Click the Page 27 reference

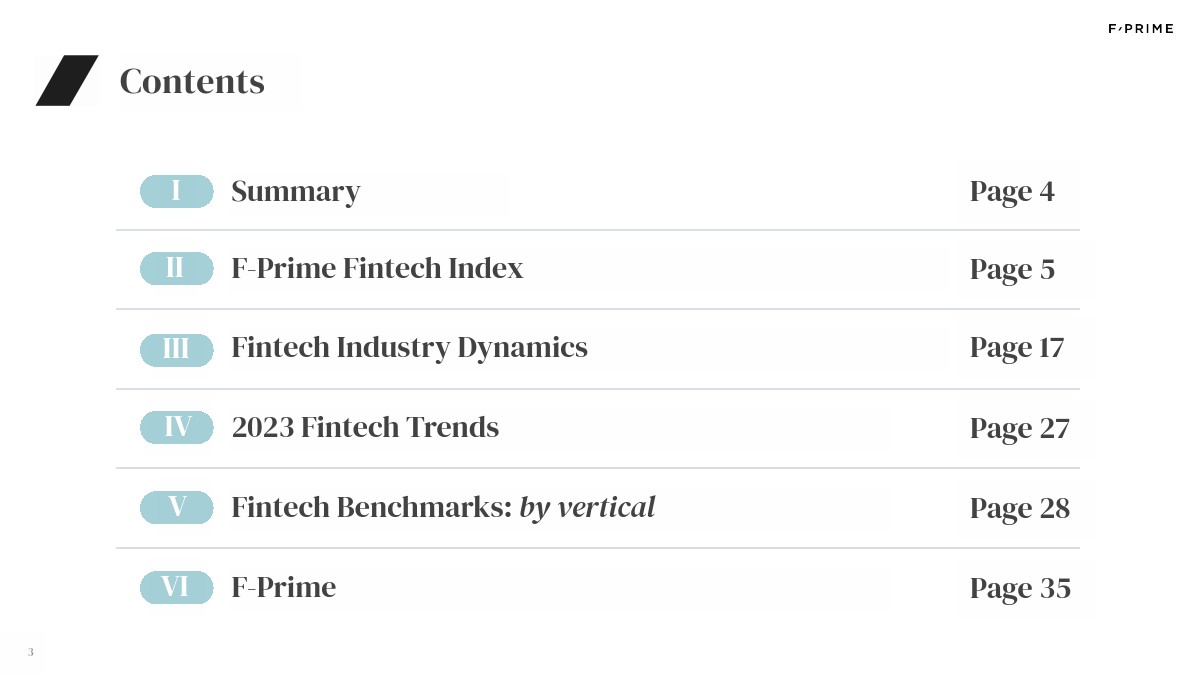pyautogui.click(x=1019, y=428)
